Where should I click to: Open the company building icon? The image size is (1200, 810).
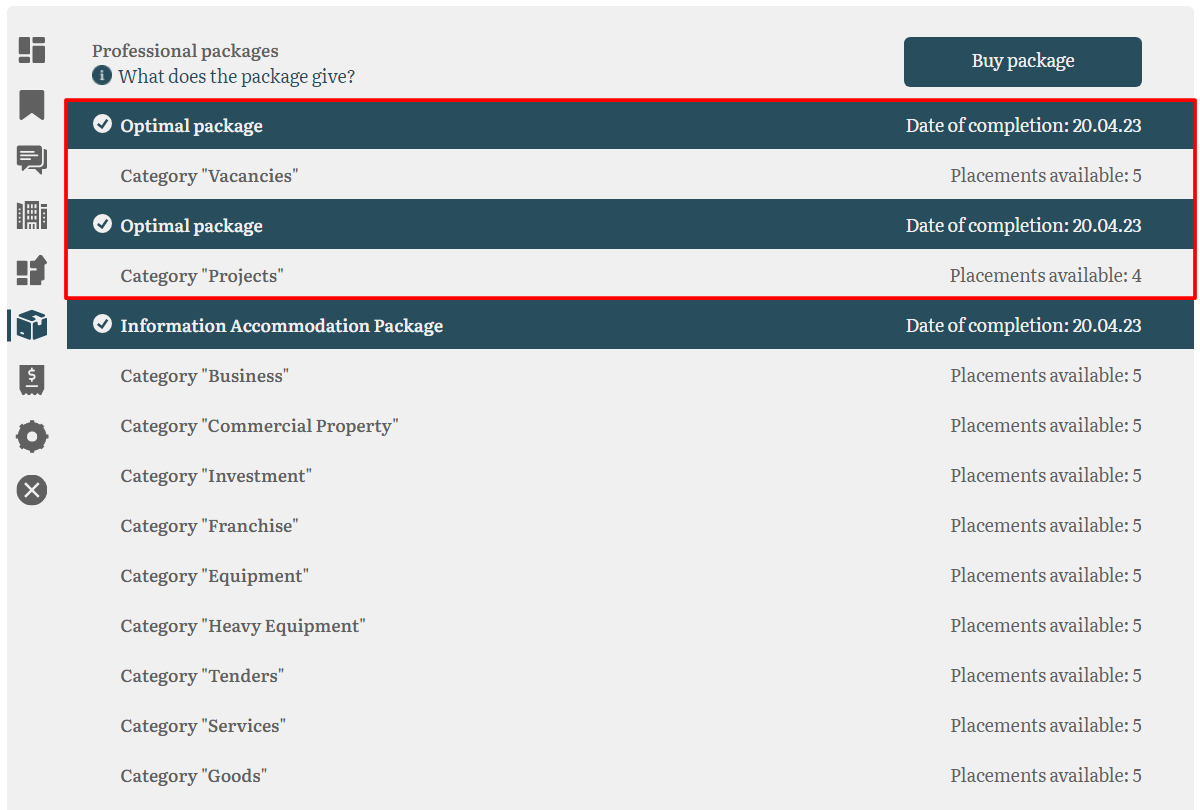pyautogui.click(x=32, y=214)
